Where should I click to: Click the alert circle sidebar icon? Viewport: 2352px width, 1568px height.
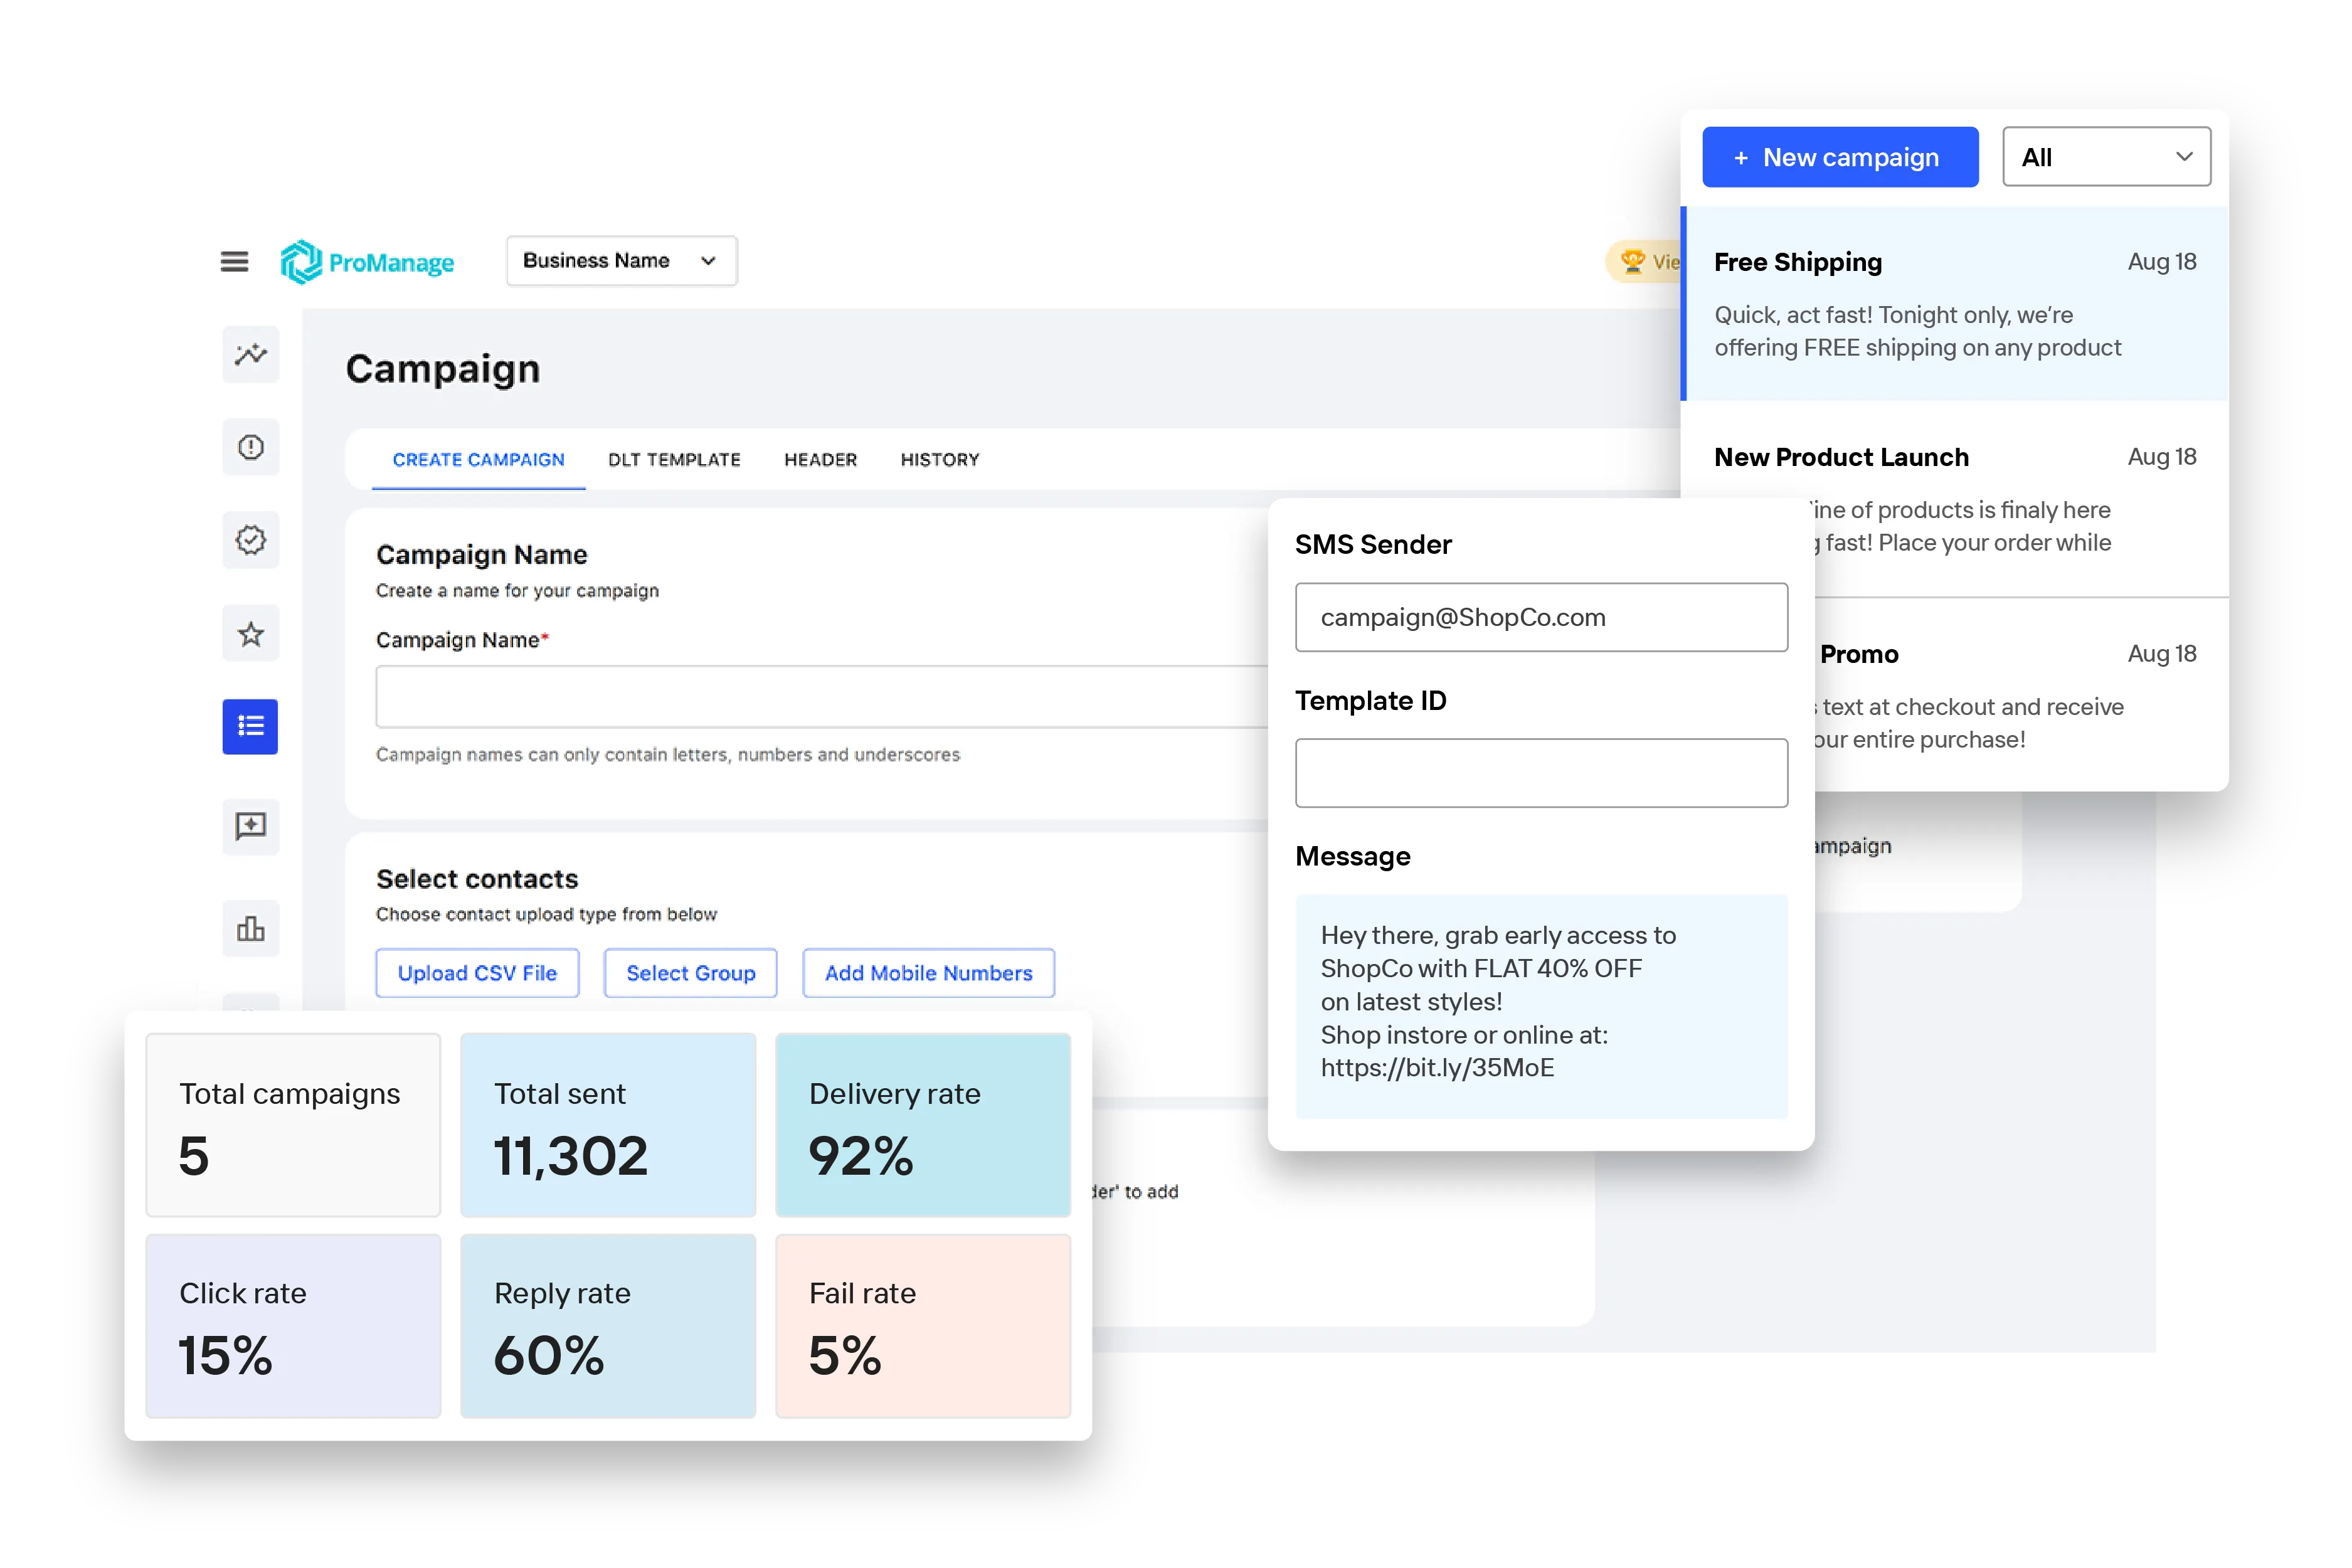pos(250,447)
